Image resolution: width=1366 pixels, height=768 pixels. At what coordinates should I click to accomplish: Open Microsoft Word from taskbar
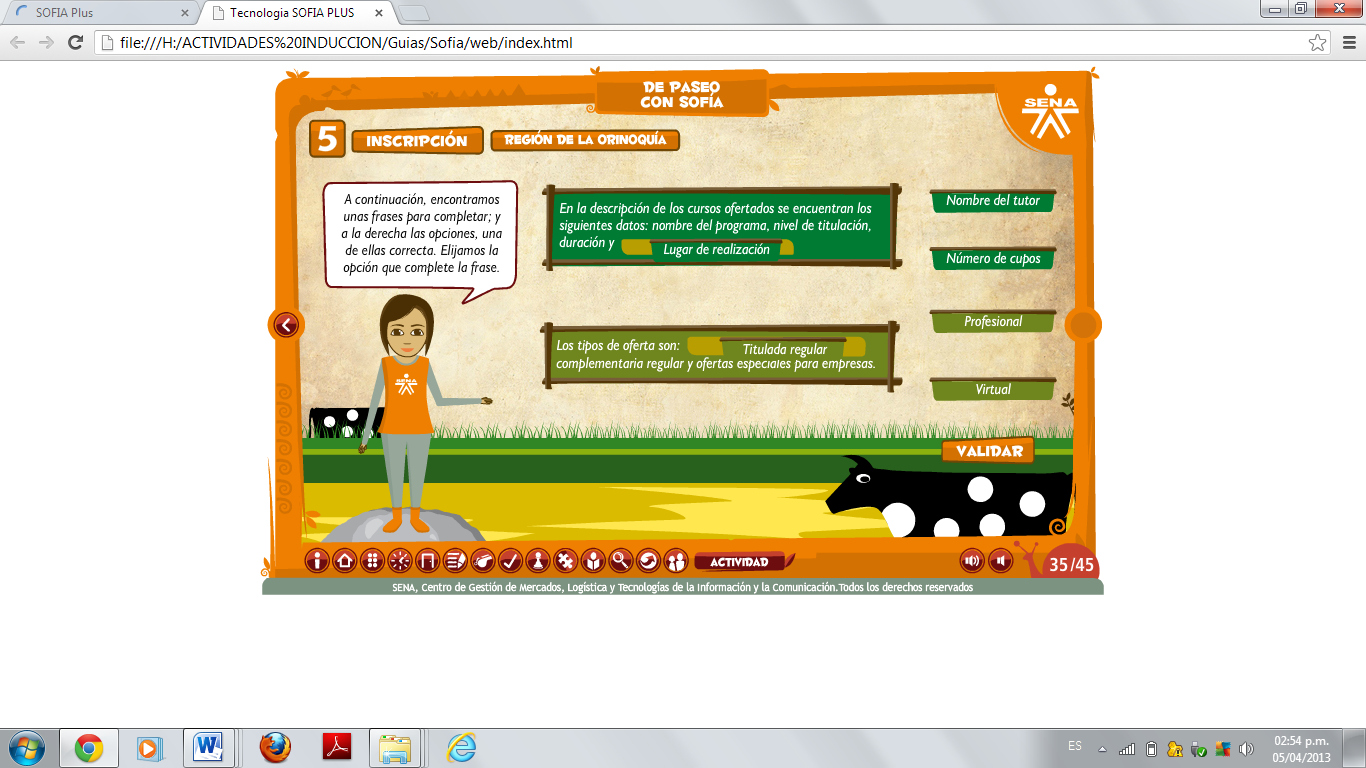[x=209, y=748]
